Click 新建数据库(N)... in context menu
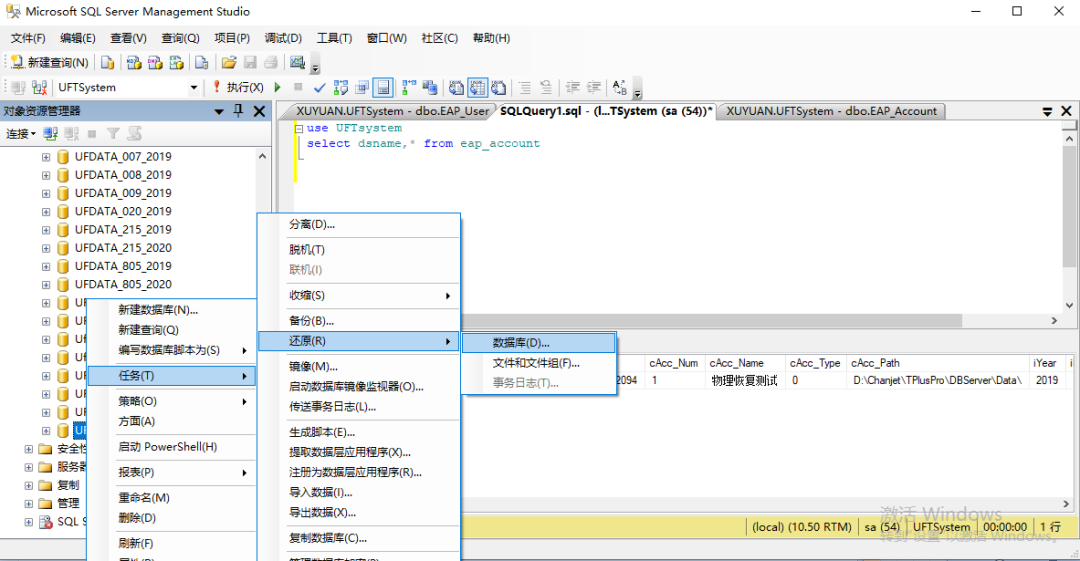This screenshot has height=561, width=1080. click(x=172, y=310)
